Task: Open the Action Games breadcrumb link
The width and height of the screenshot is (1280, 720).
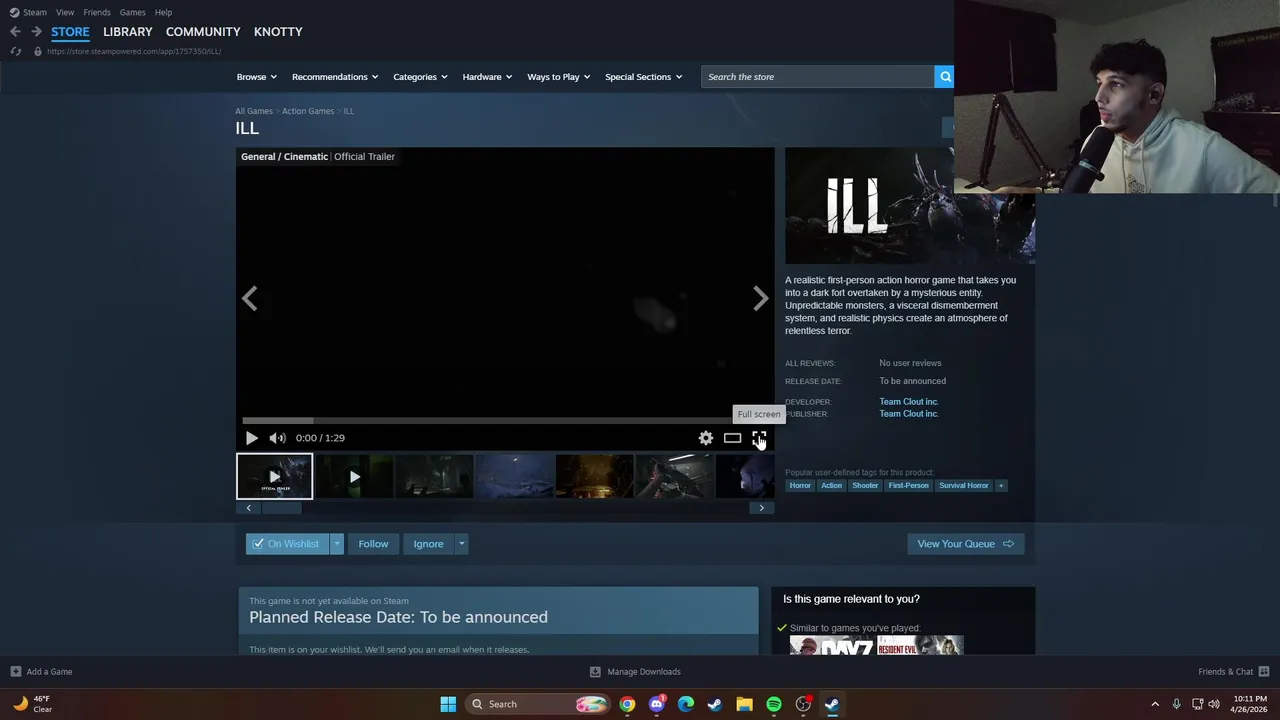Action: [x=308, y=111]
